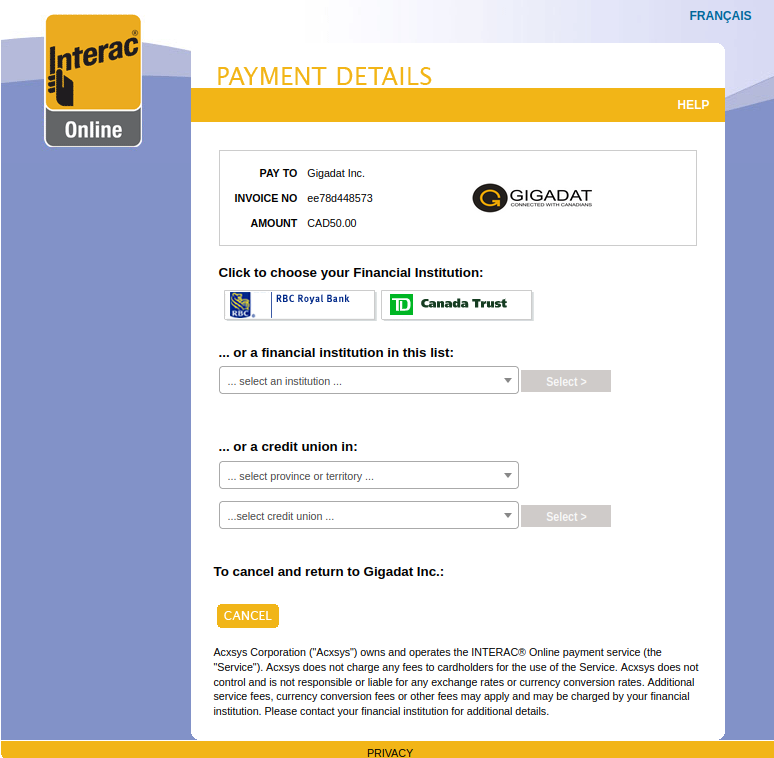The width and height of the screenshot is (774, 758).
Task: Choose RBC Royal Bank as institution
Action: point(300,305)
